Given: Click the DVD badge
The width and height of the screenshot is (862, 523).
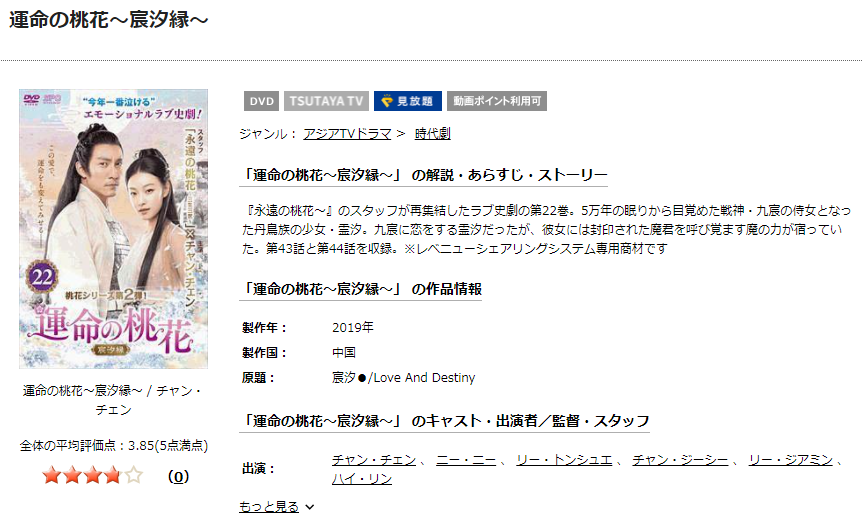Looking at the screenshot, I should 261,101.
